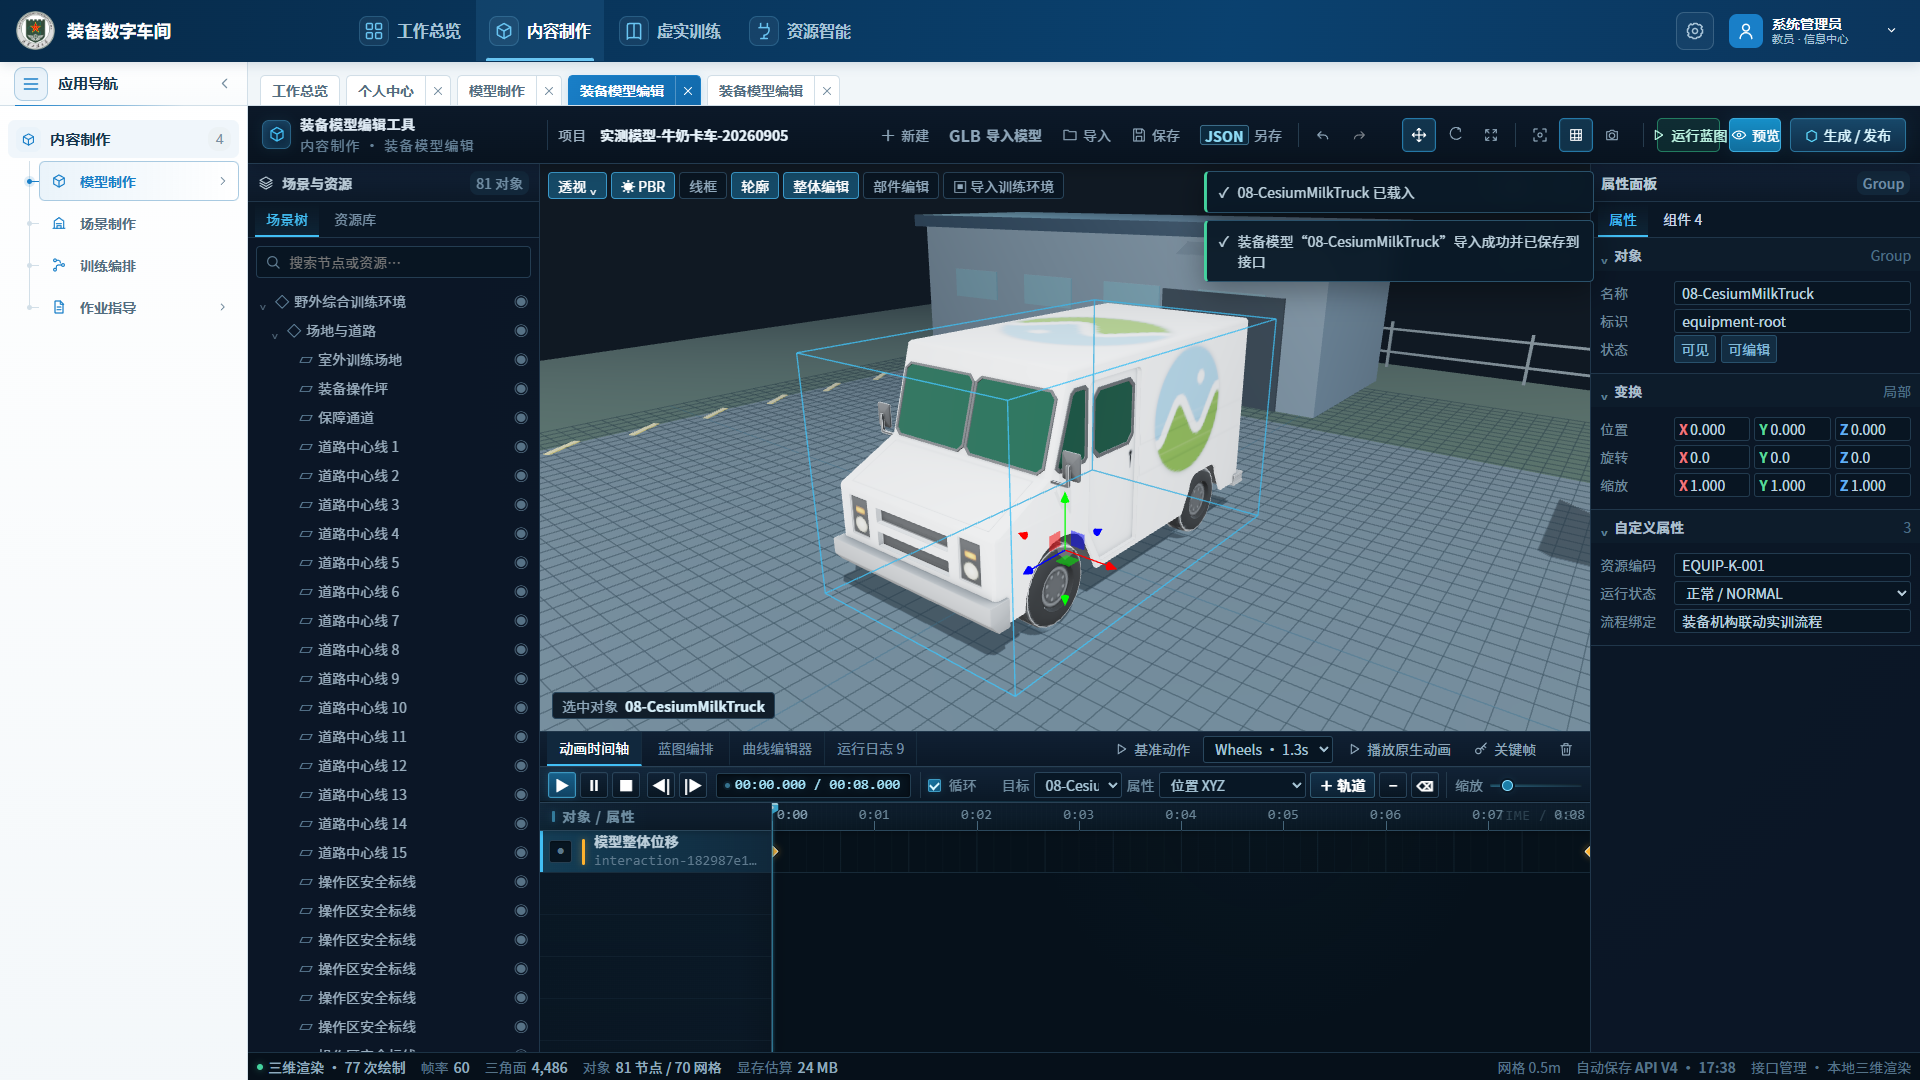
Task: Click the 名称 field 08-CesiumMilkTruck
Action: [1792, 294]
